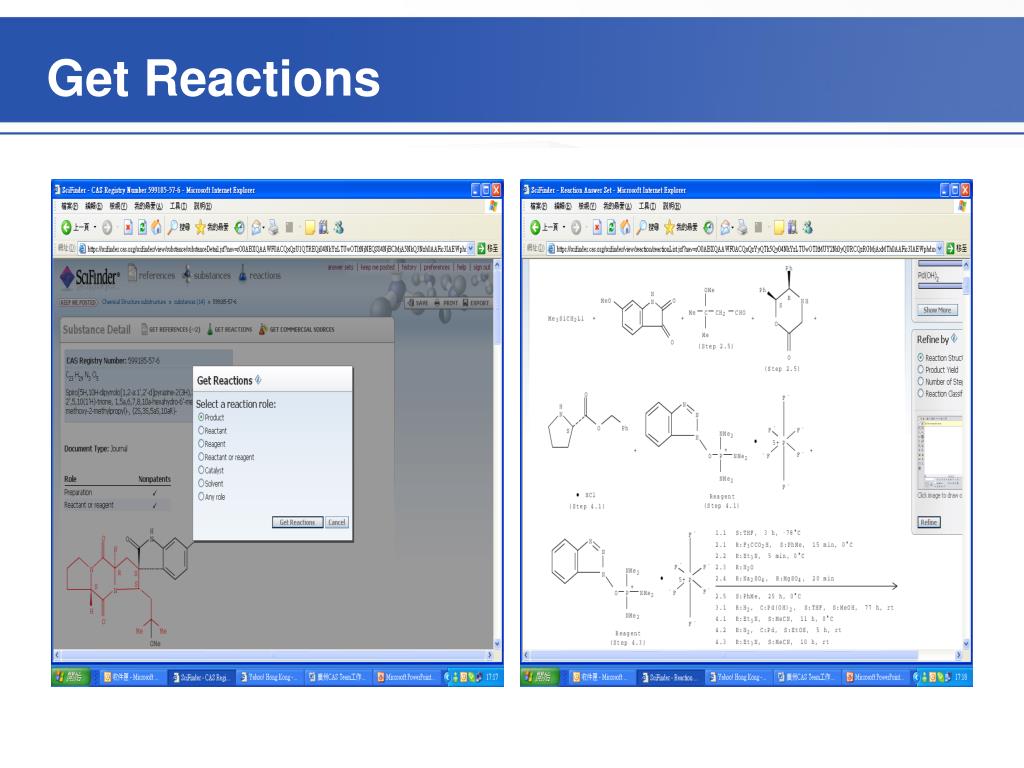Click Messenger icon in CAS Registry window toolbar
Viewport: 1024px width, 768px height.
(338, 227)
